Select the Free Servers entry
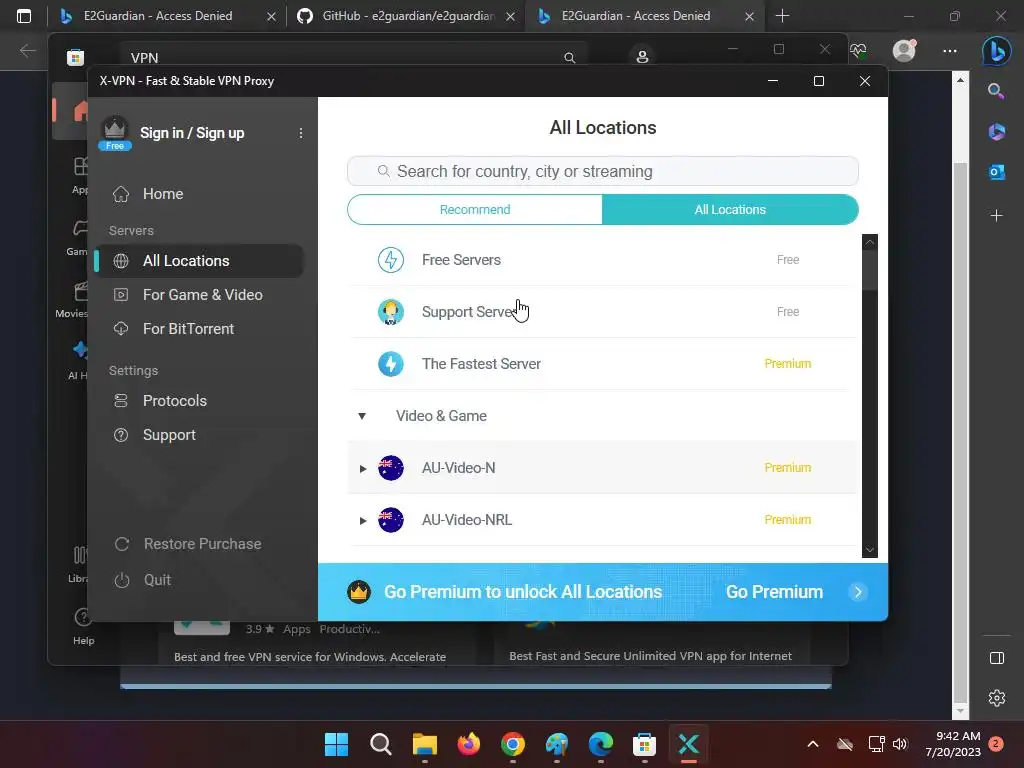This screenshot has height=768, width=1024. pyautogui.click(x=602, y=259)
